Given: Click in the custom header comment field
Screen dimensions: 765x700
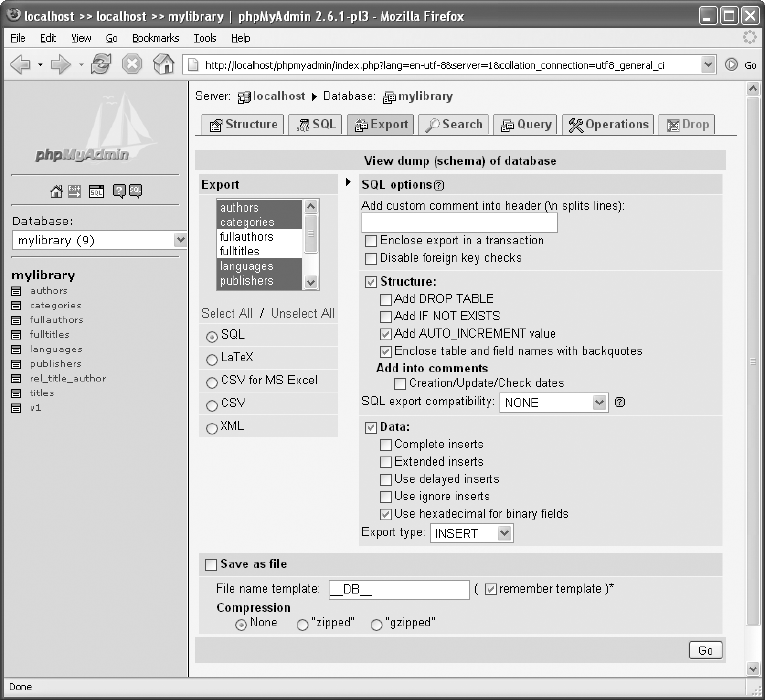Looking at the screenshot, I should pyautogui.click(x=459, y=223).
